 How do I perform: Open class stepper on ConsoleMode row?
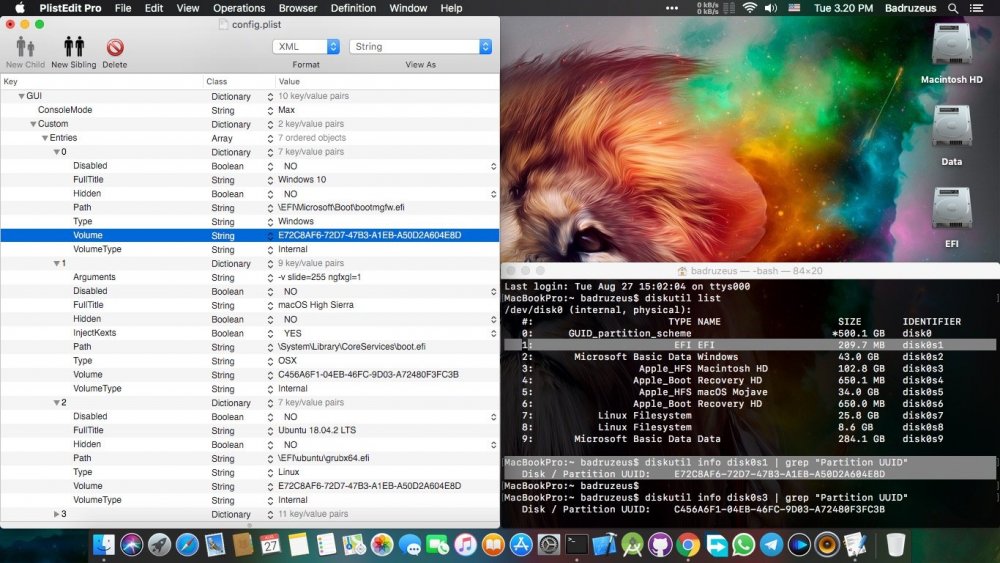(270, 110)
